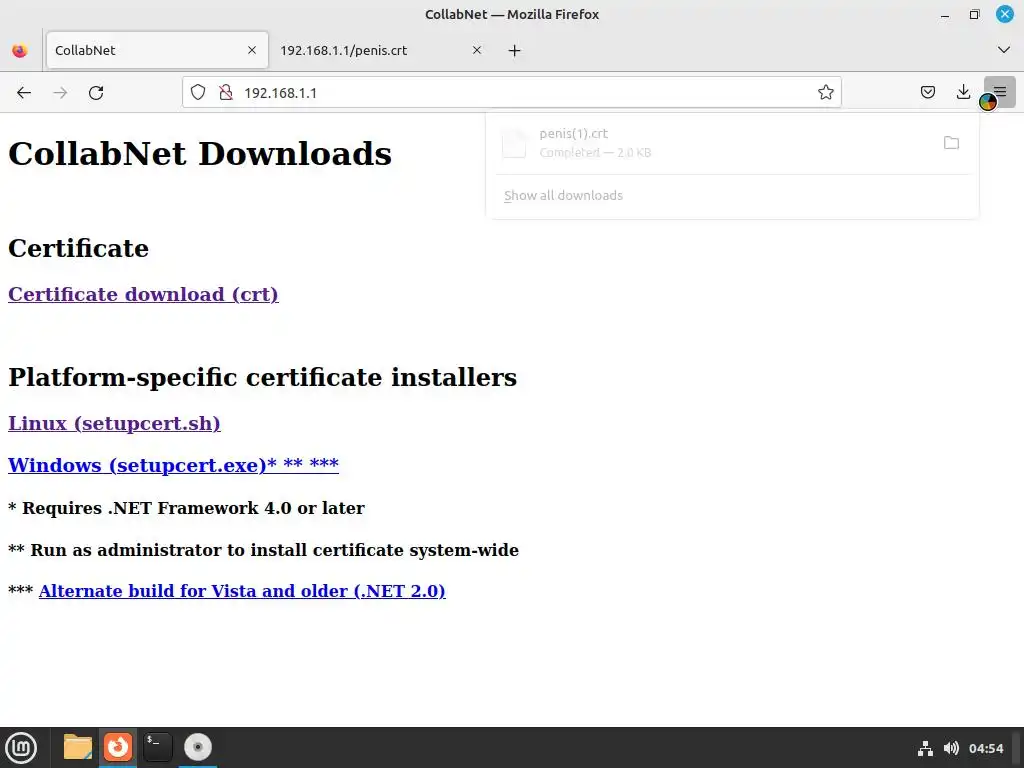Open Firefox View pinned icon
The height and width of the screenshot is (768, 1024).
click(x=20, y=50)
